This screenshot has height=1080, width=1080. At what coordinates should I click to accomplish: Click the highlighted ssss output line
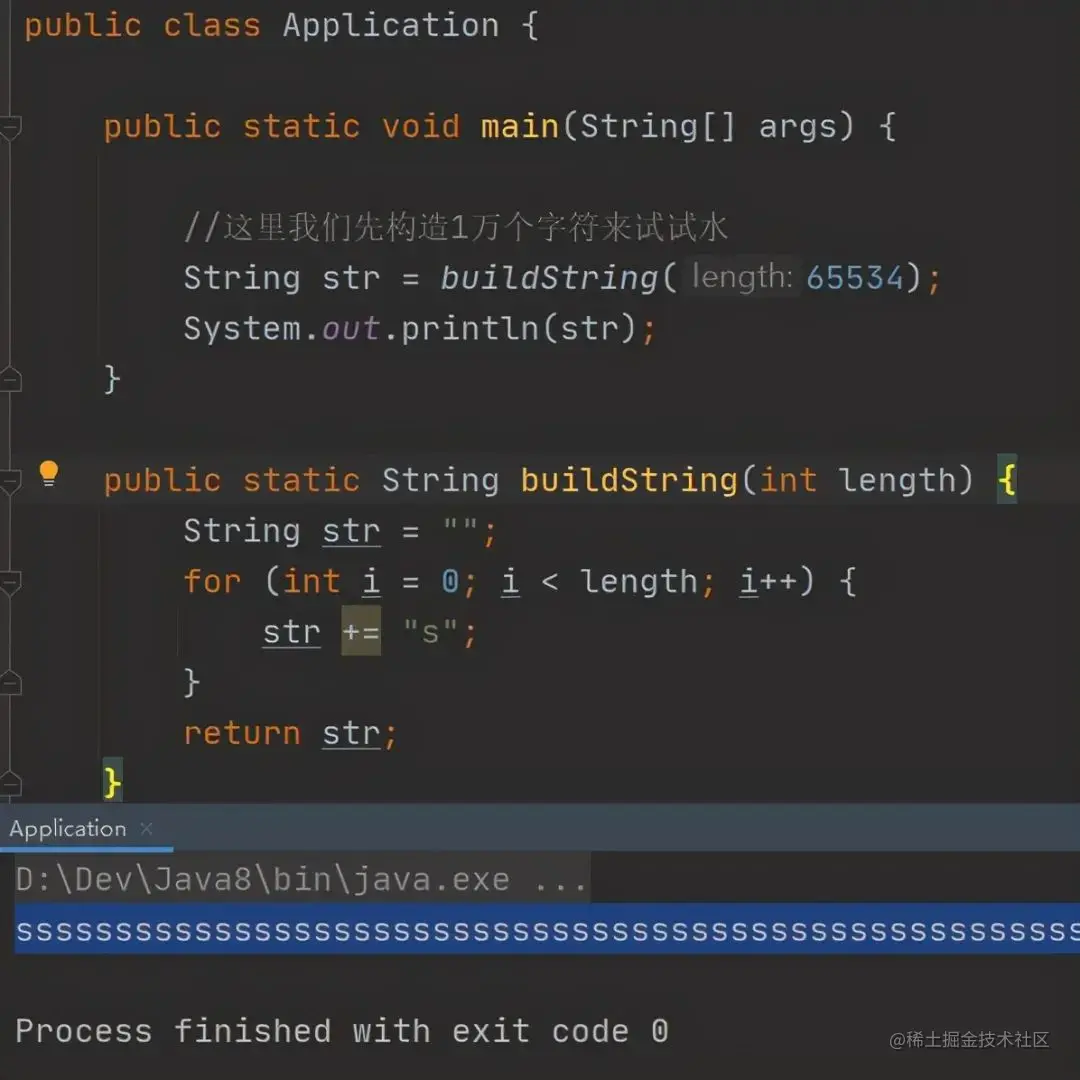tap(548, 930)
